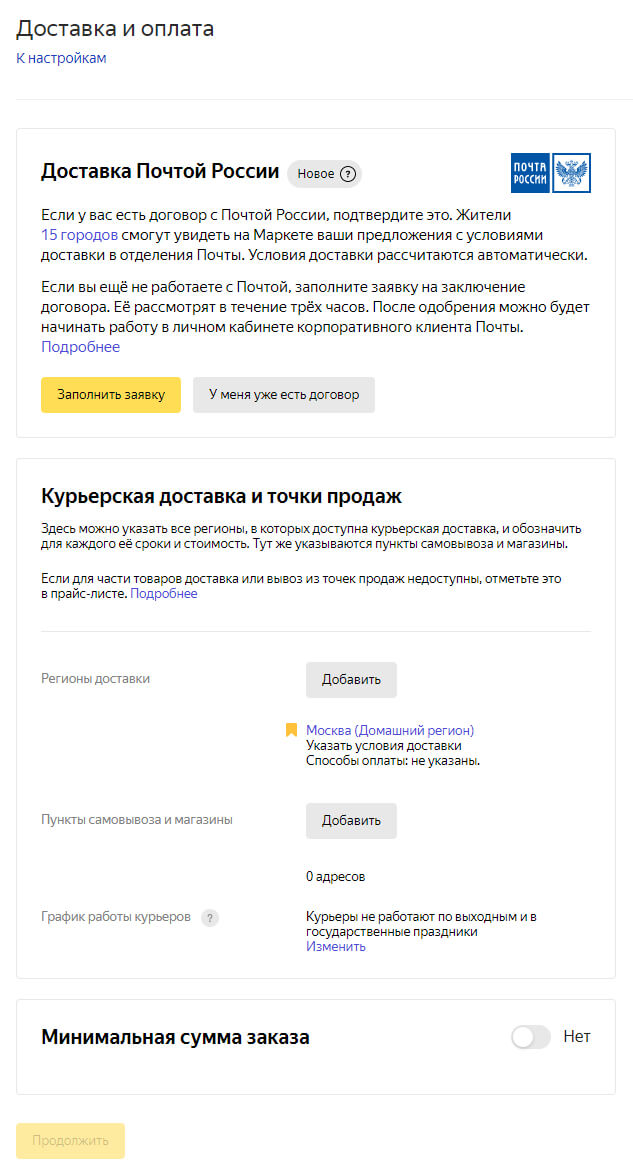
Task: Open the «15 городов» link
Action: (68, 236)
